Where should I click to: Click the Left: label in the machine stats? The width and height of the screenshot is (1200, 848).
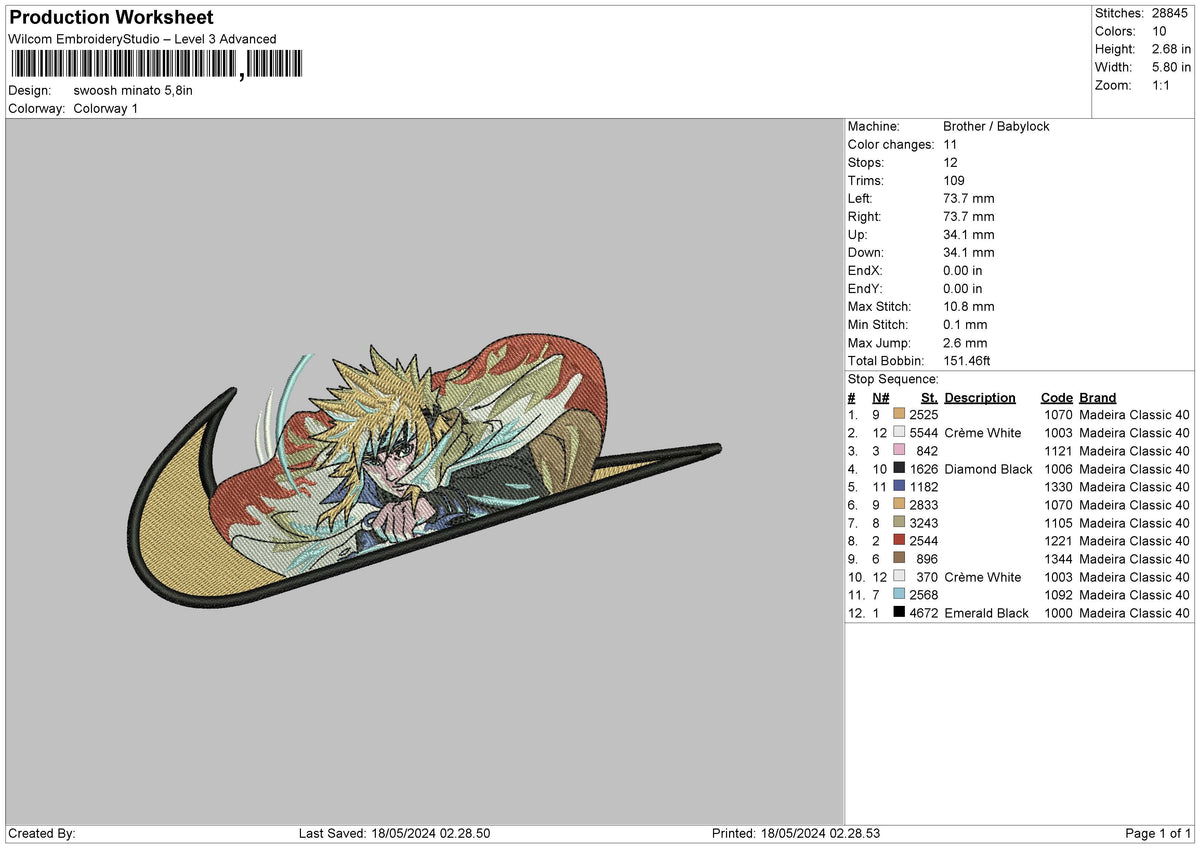coord(860,199)
